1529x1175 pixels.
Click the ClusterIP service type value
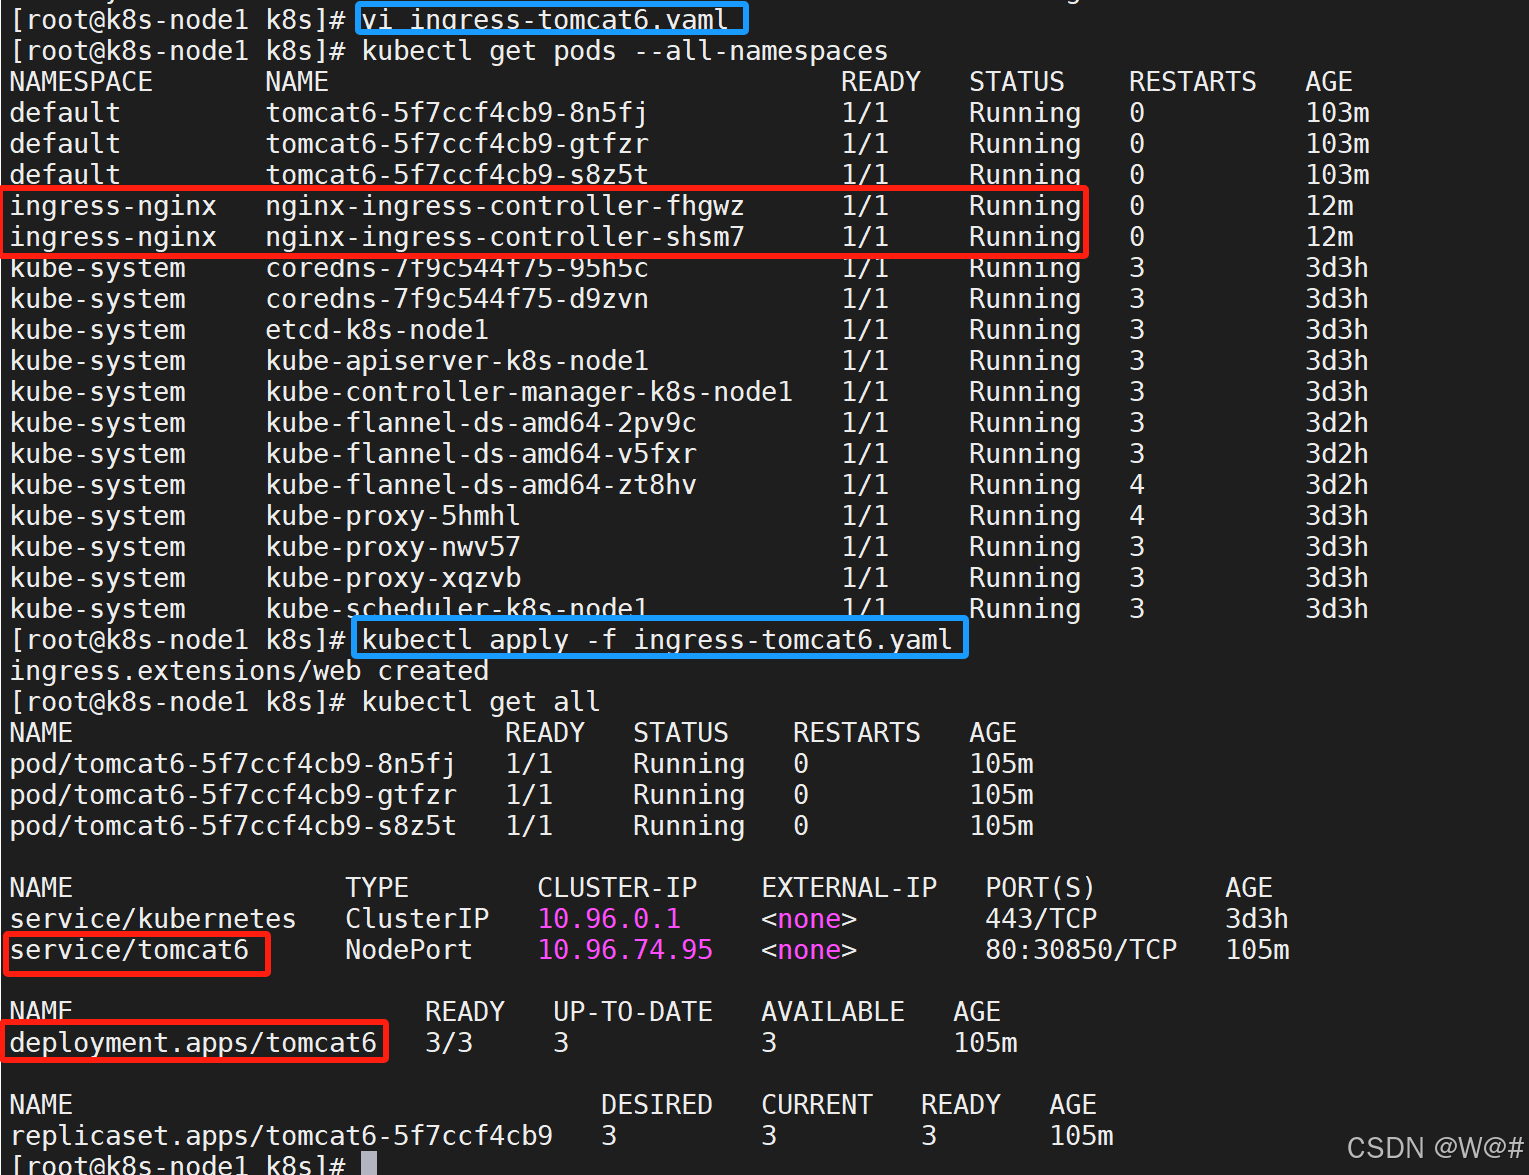click(x=417, y=919)
